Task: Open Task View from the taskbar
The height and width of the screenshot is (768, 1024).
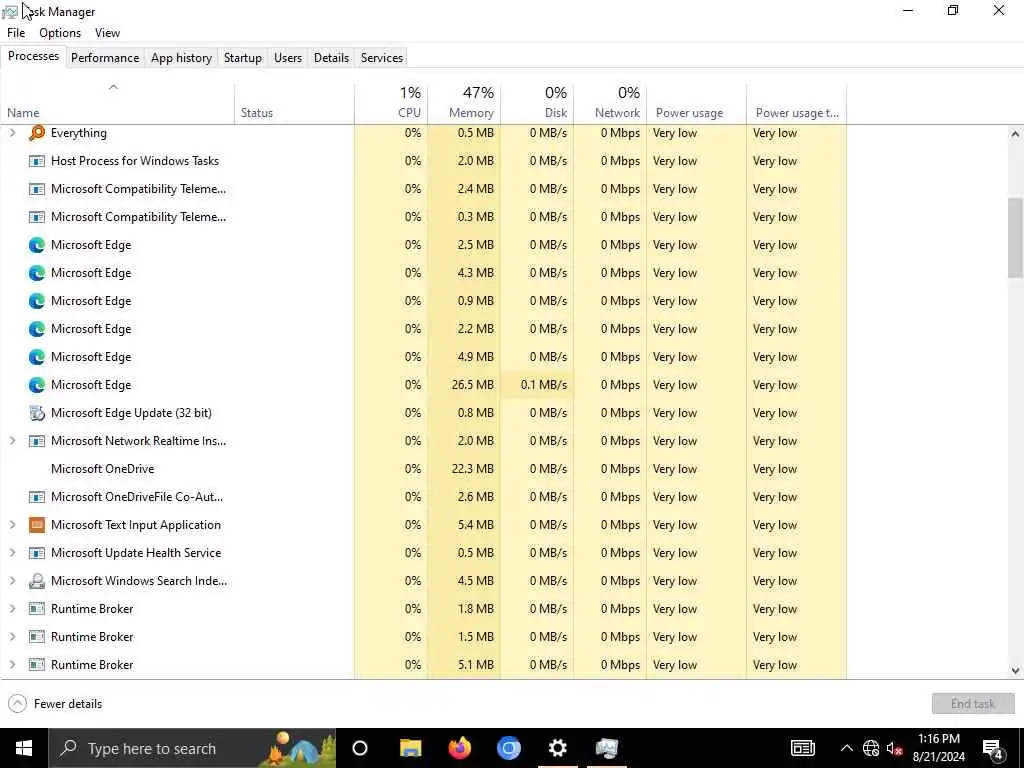Action: point(360,748)
